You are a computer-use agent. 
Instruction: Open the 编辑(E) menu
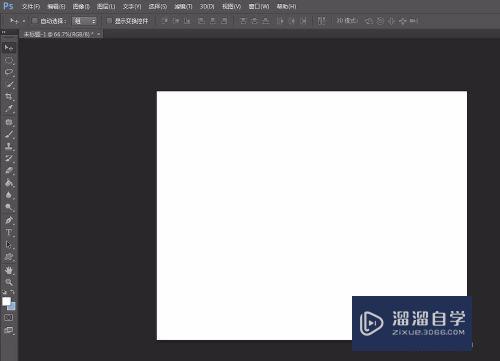pyautogui.click(x=56, y=6)
